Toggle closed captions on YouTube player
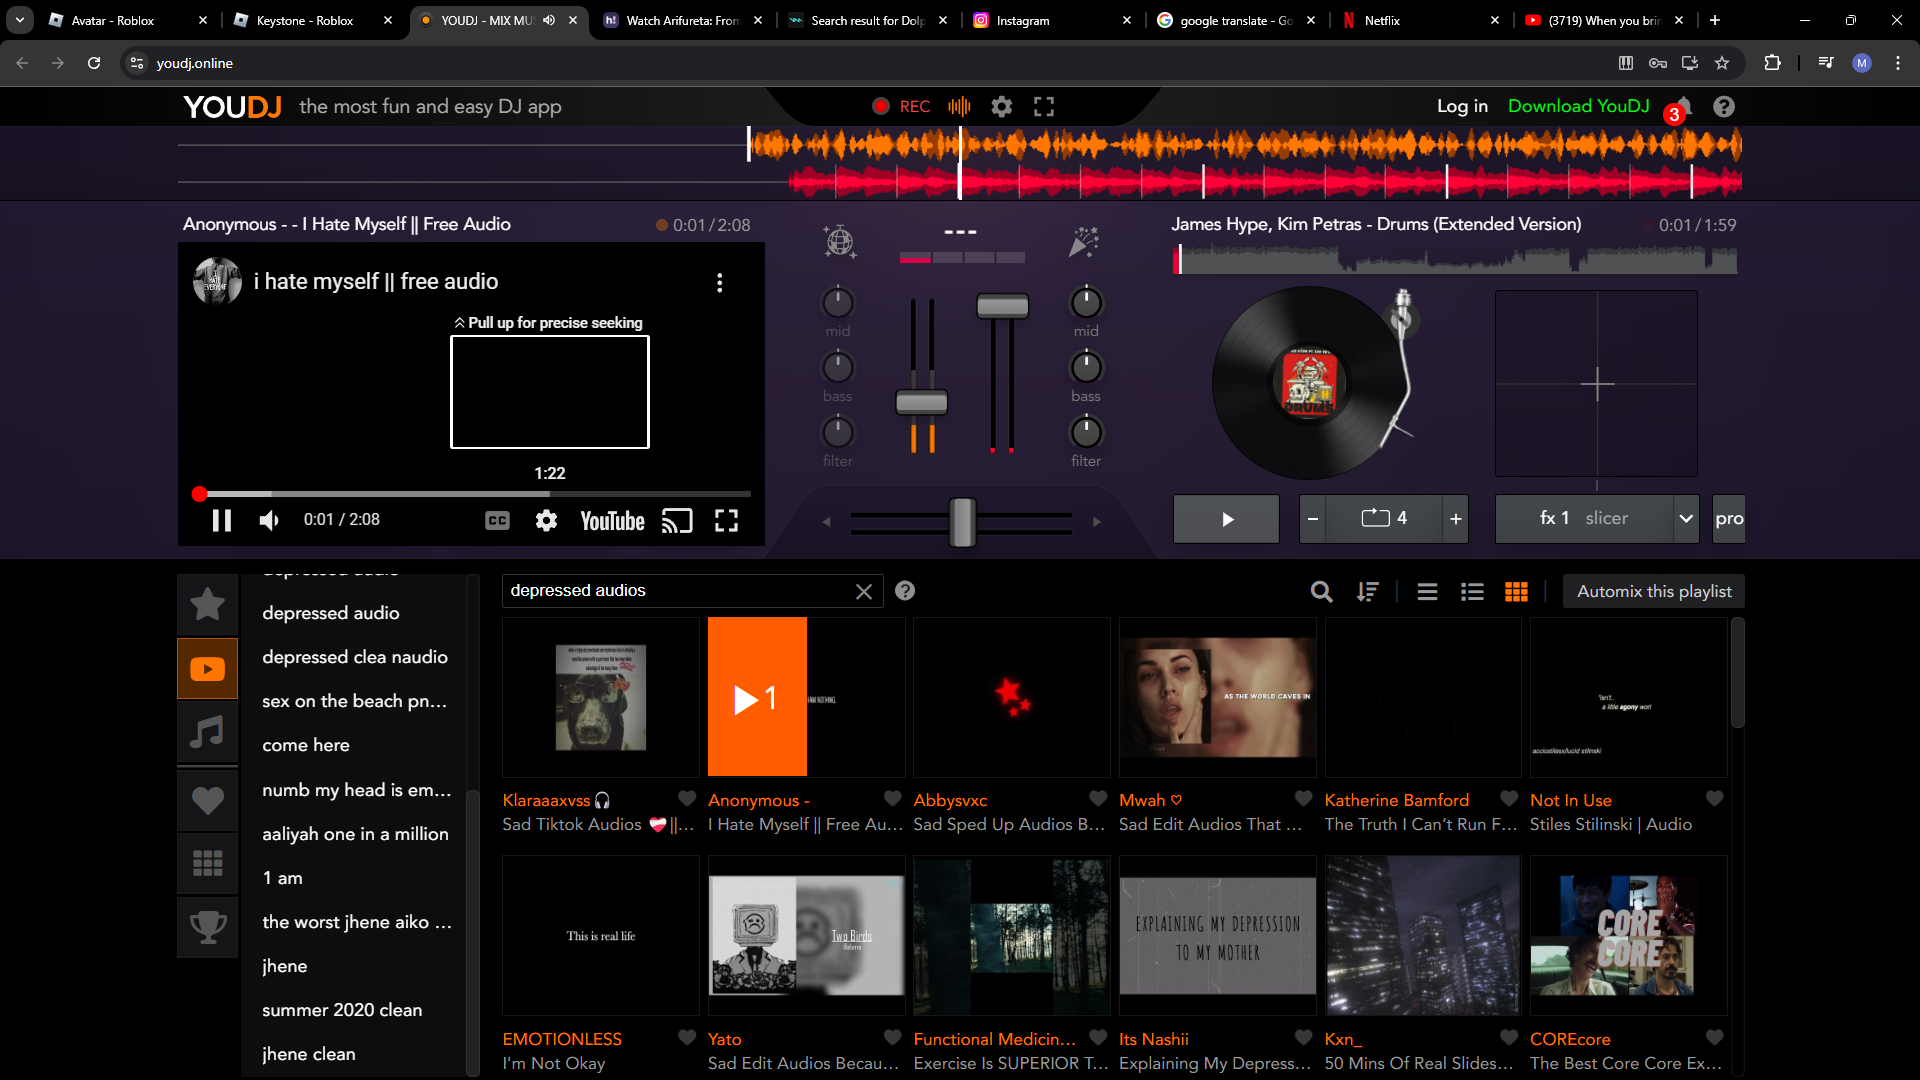Screen dimensions: 1920x1080 pos(497,520)
